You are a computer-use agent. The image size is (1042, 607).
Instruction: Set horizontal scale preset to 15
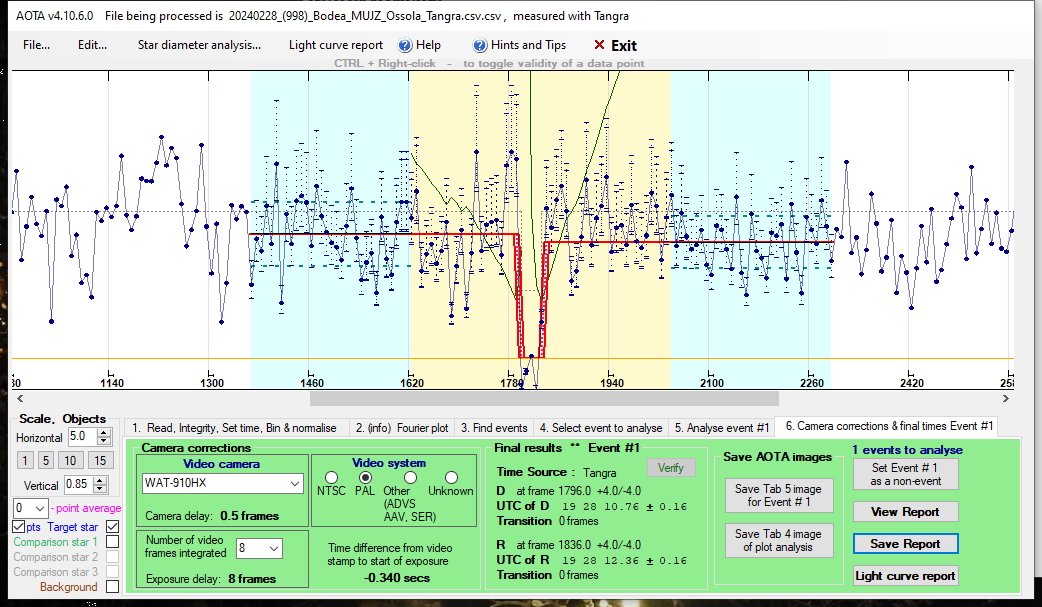[x=100, y=460]
